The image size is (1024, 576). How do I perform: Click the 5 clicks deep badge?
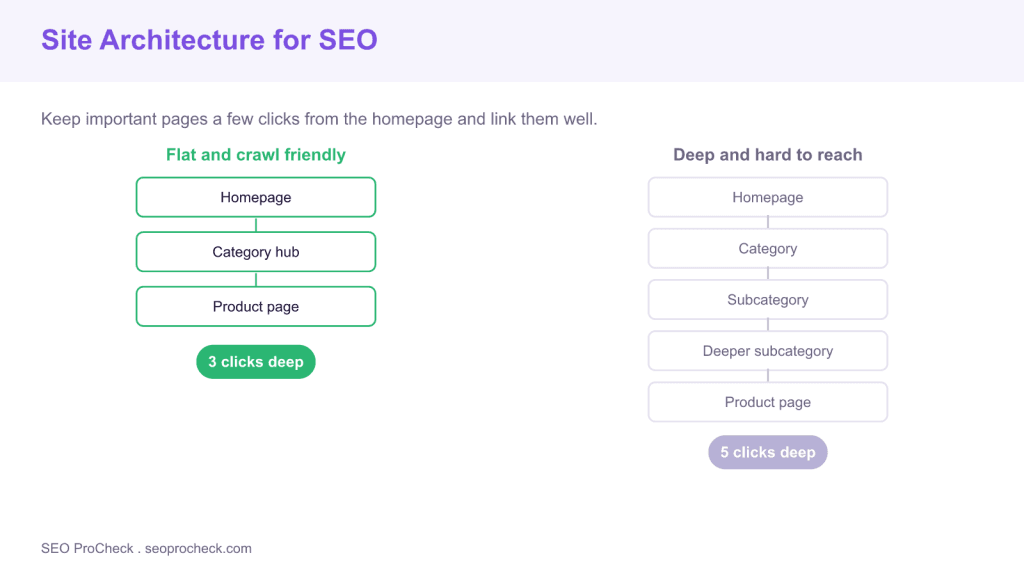[x=768, y=452]
